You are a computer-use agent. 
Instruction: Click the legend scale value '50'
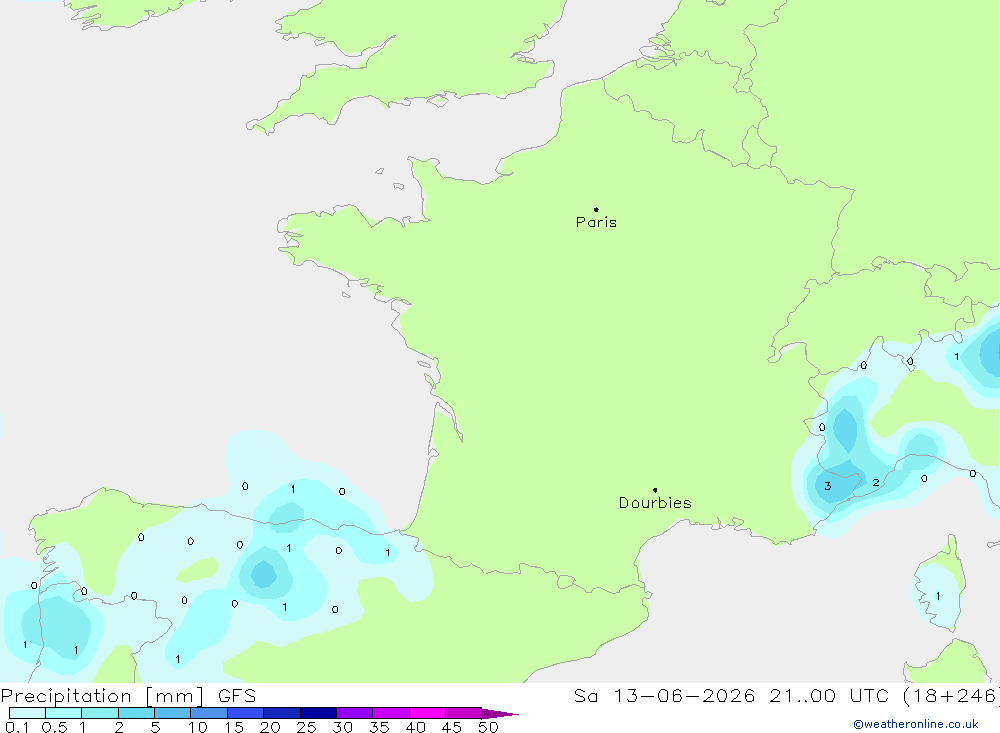coord(489,727)
